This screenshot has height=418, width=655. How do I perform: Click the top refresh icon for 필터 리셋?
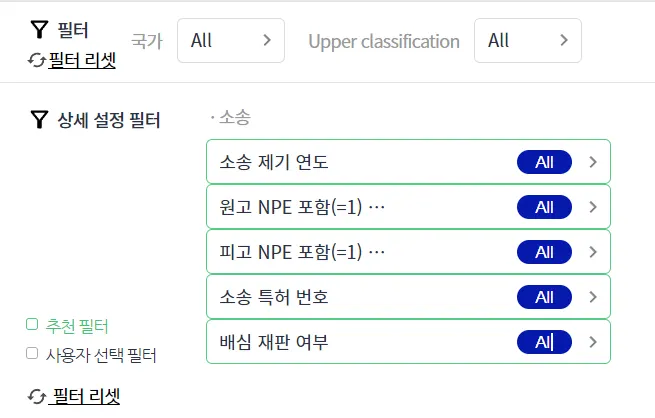pyautogui.click(x=37, y=61)
